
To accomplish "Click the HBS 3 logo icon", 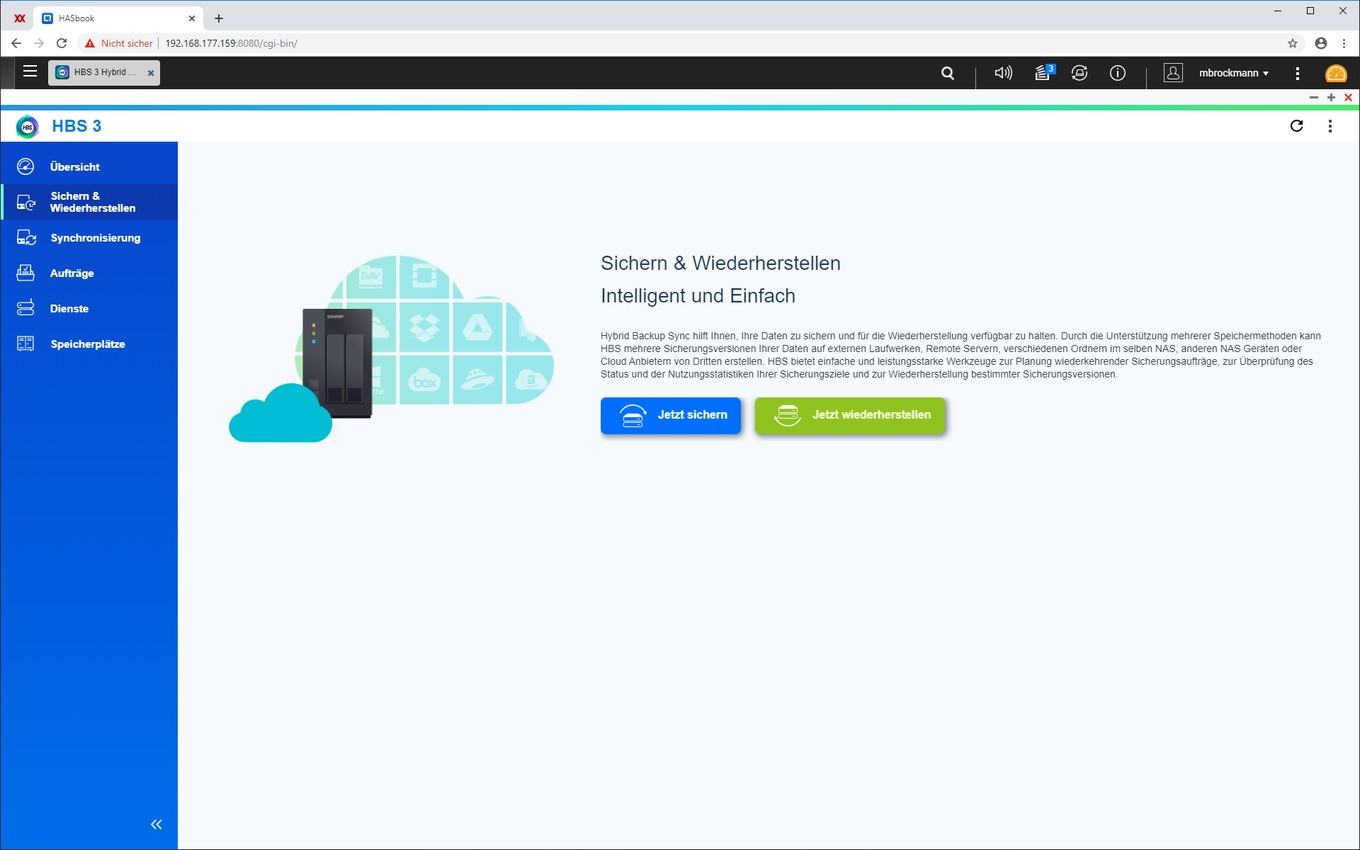I will [x=27, y=126].
